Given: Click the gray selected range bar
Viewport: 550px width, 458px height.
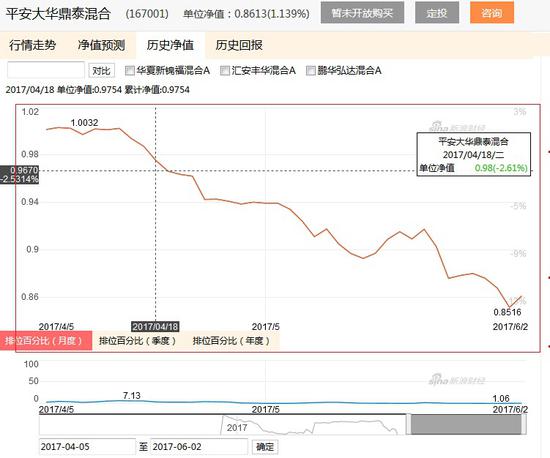Looking at the screenshot, I should point(466,424).
